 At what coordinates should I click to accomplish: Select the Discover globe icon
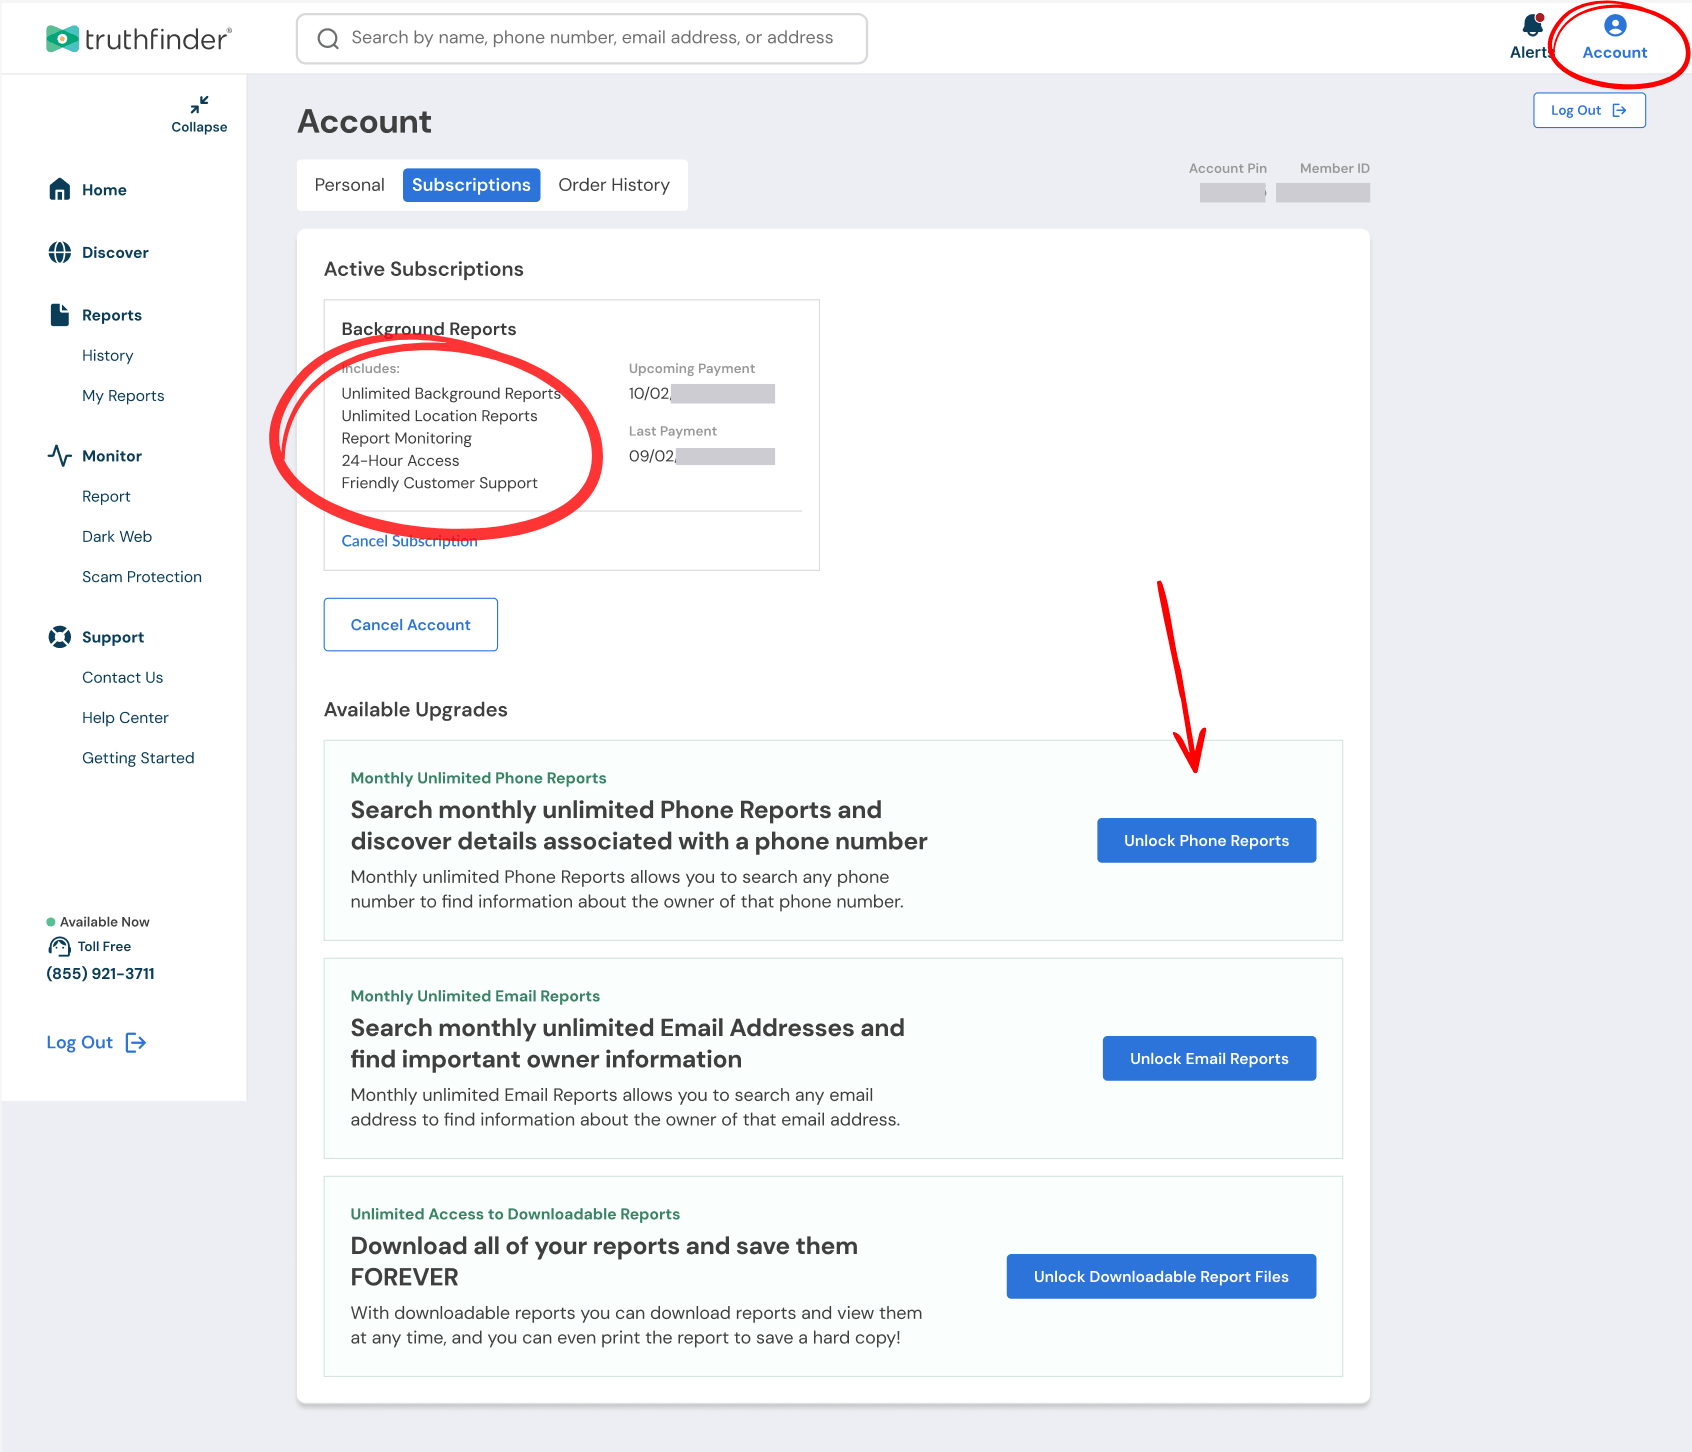tap(60, 252)
